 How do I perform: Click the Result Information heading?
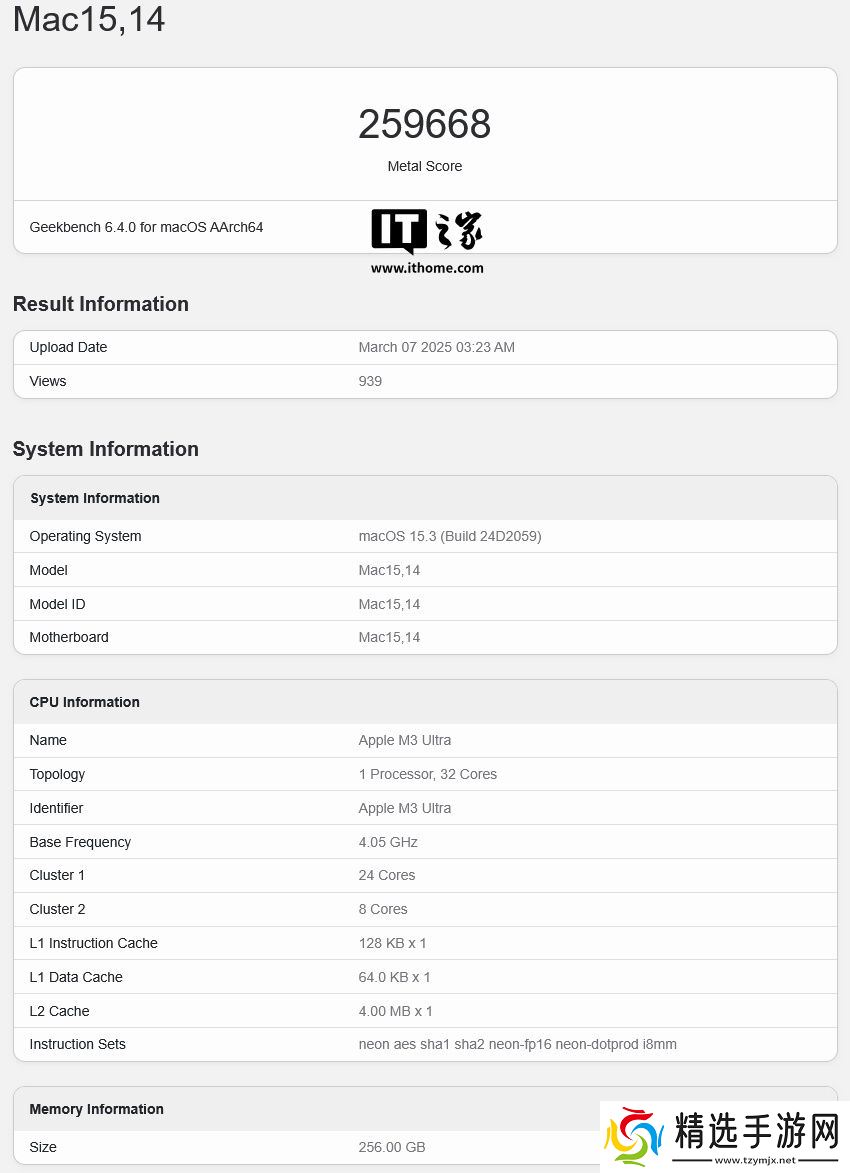[x=100, y=304]
